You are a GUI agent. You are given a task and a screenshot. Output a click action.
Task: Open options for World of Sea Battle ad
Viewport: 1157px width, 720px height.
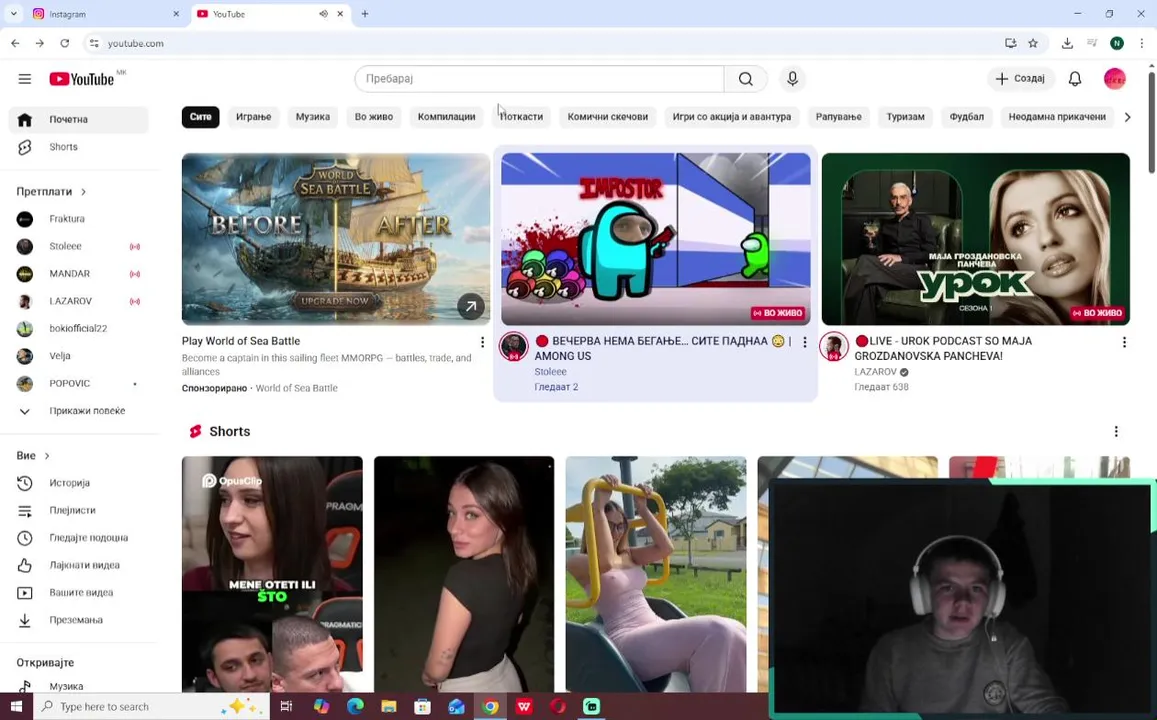pyautogui.click(x=482, y=342)
